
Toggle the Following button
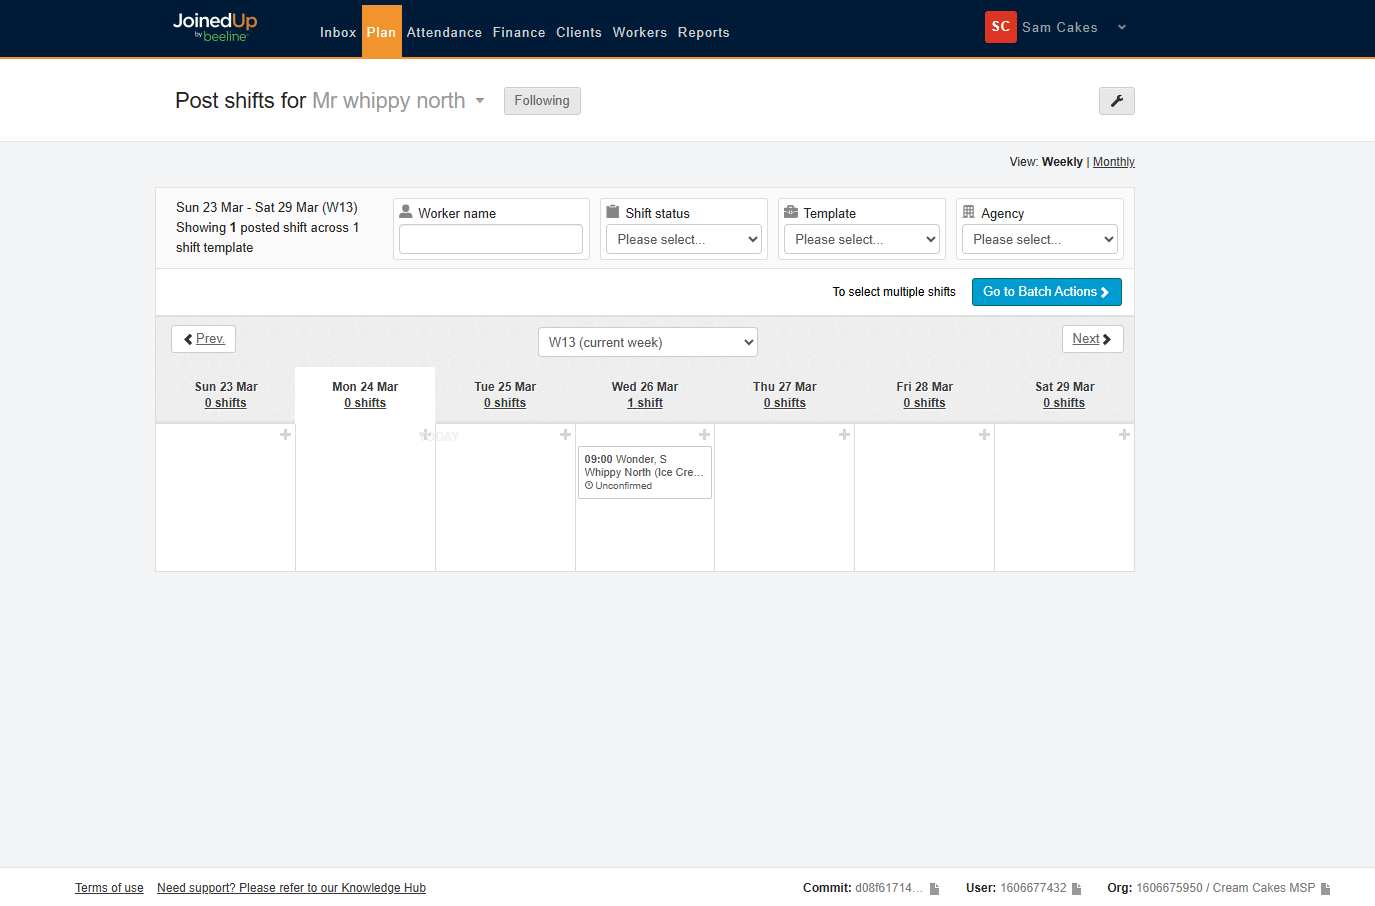click(x=542, y=101)
